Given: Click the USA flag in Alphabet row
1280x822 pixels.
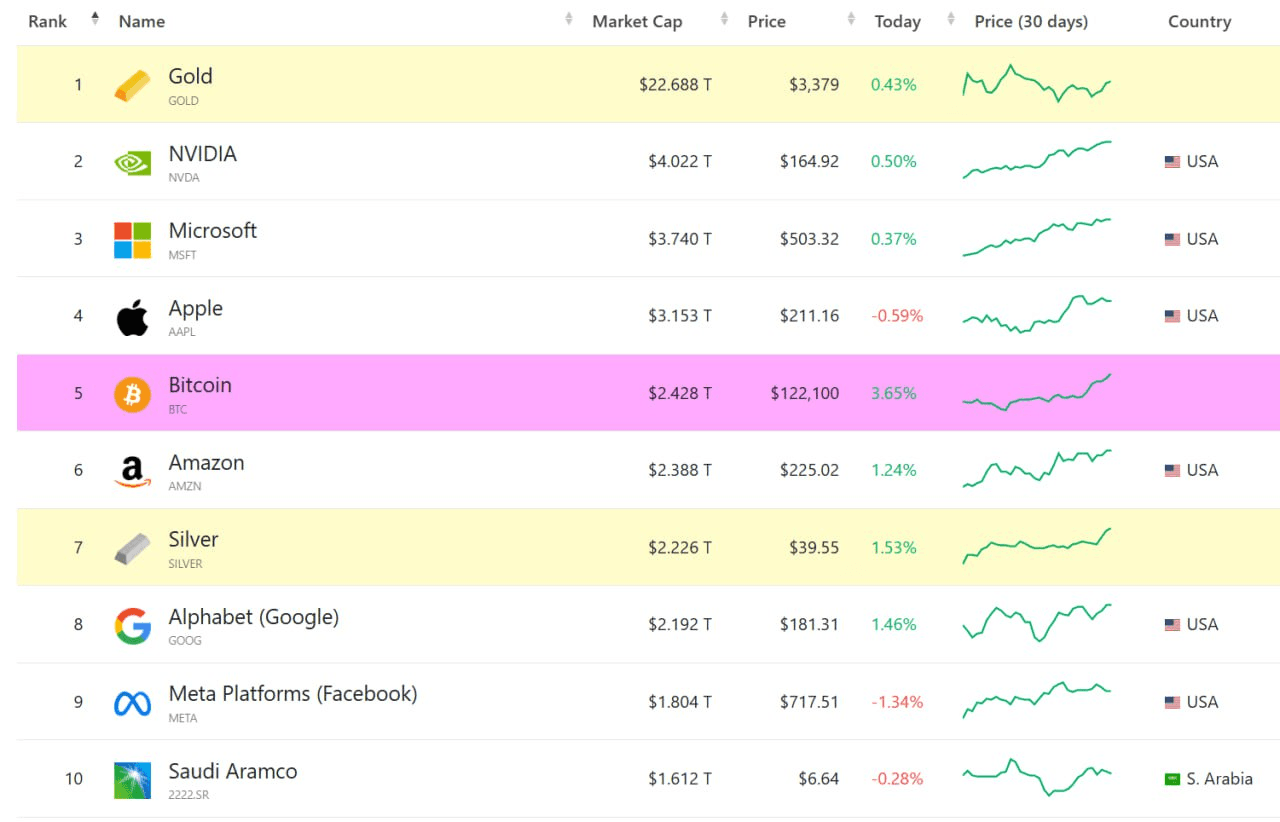Looking at the screenshot, I should coord(1172,625).
